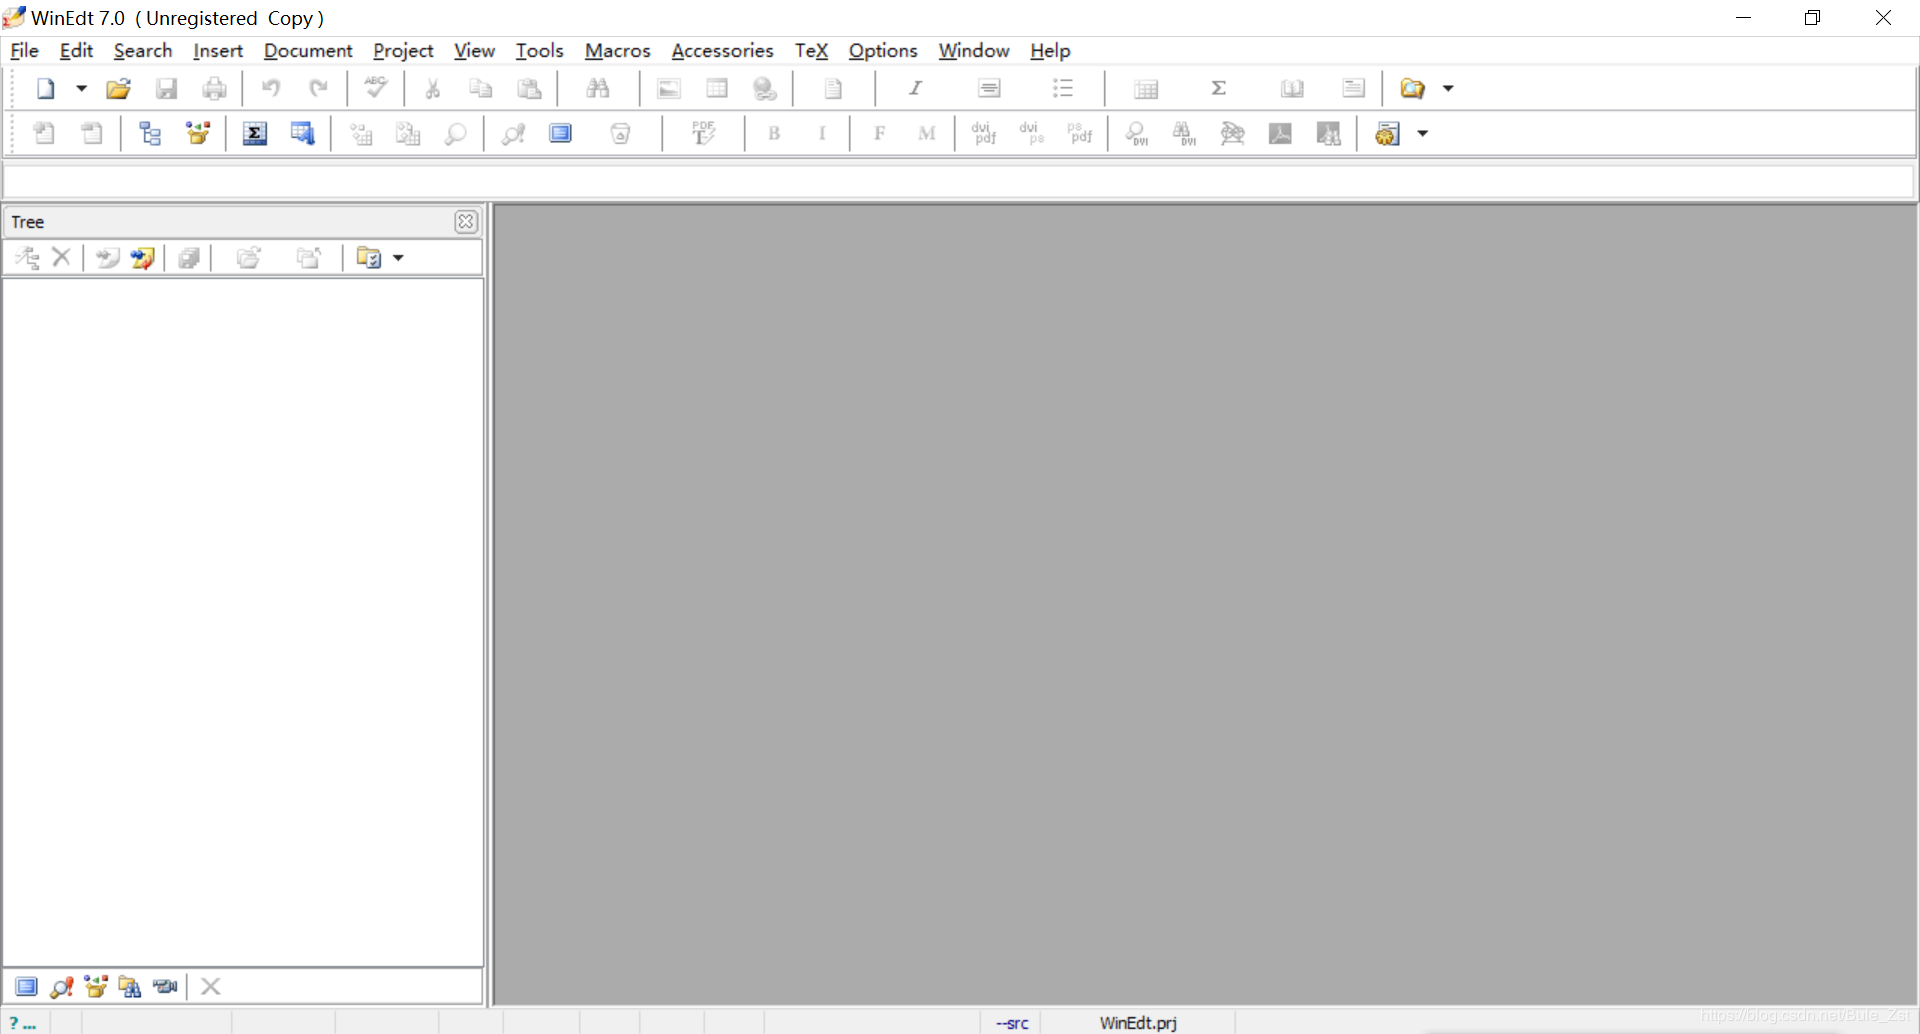Apply italic with the slanted I icon
This screenshot has width=1920, height=1034.
pos(915,89)
